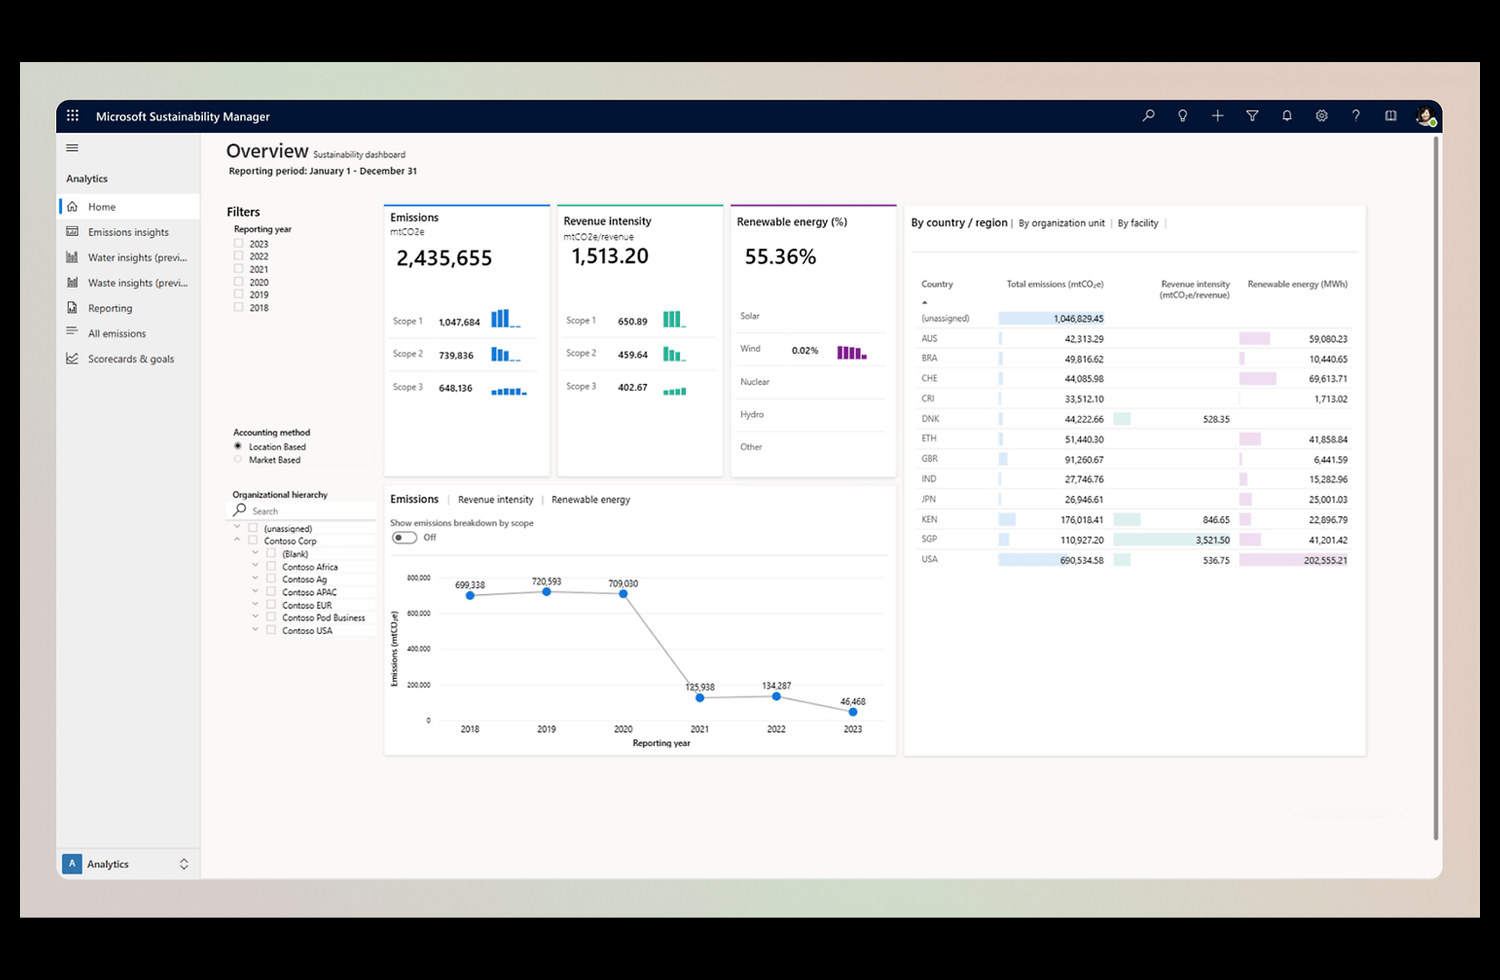Click the search magnifier icon in header
The width and height of the screenshot is (1500, 980).
pyautogui.click(x=1148, y=116)
